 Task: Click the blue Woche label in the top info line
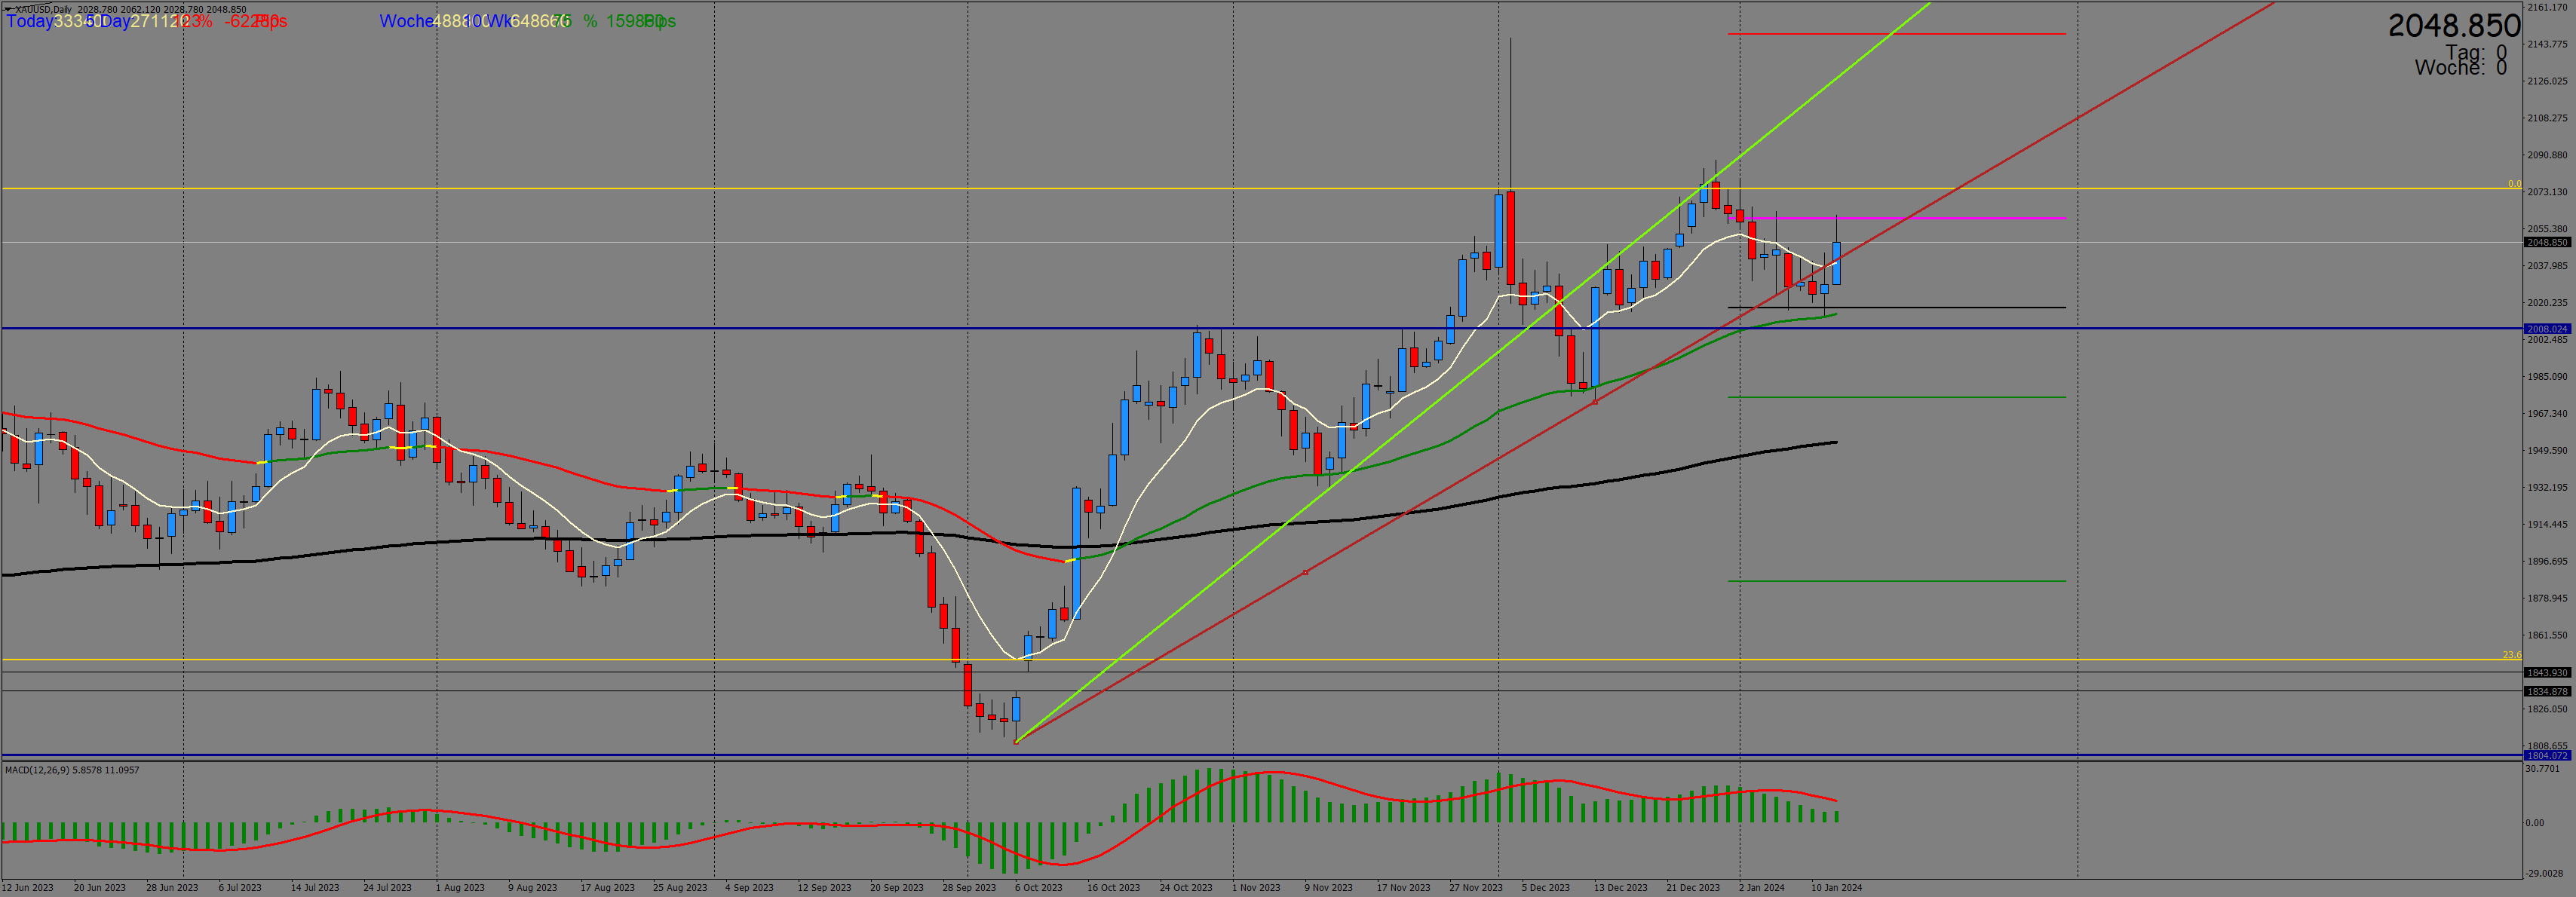(405, 21)
